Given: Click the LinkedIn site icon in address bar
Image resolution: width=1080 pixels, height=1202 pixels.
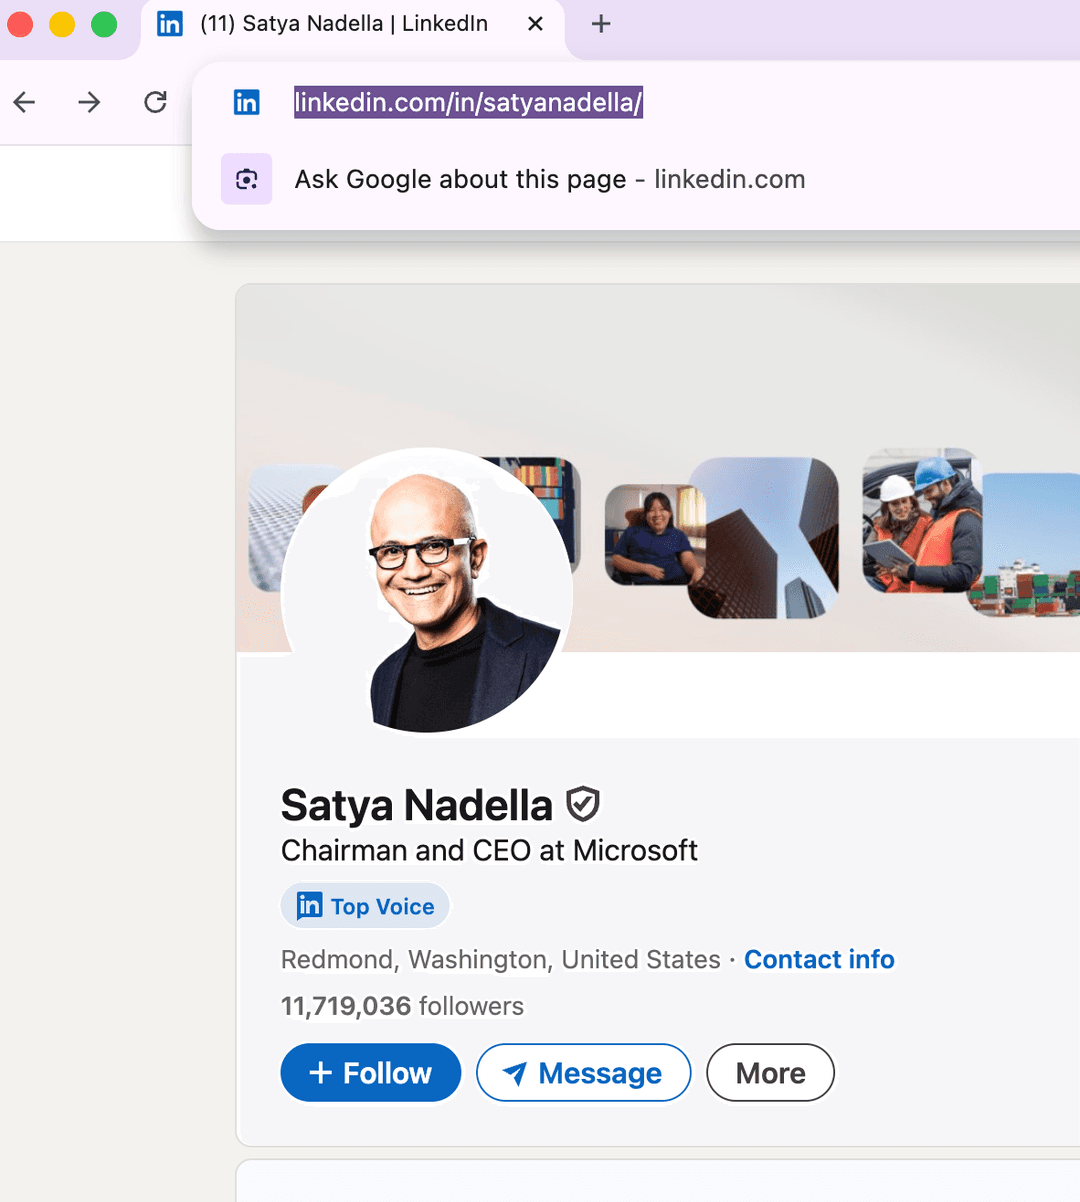Looking at the screenshot, I should coord(246,102).
